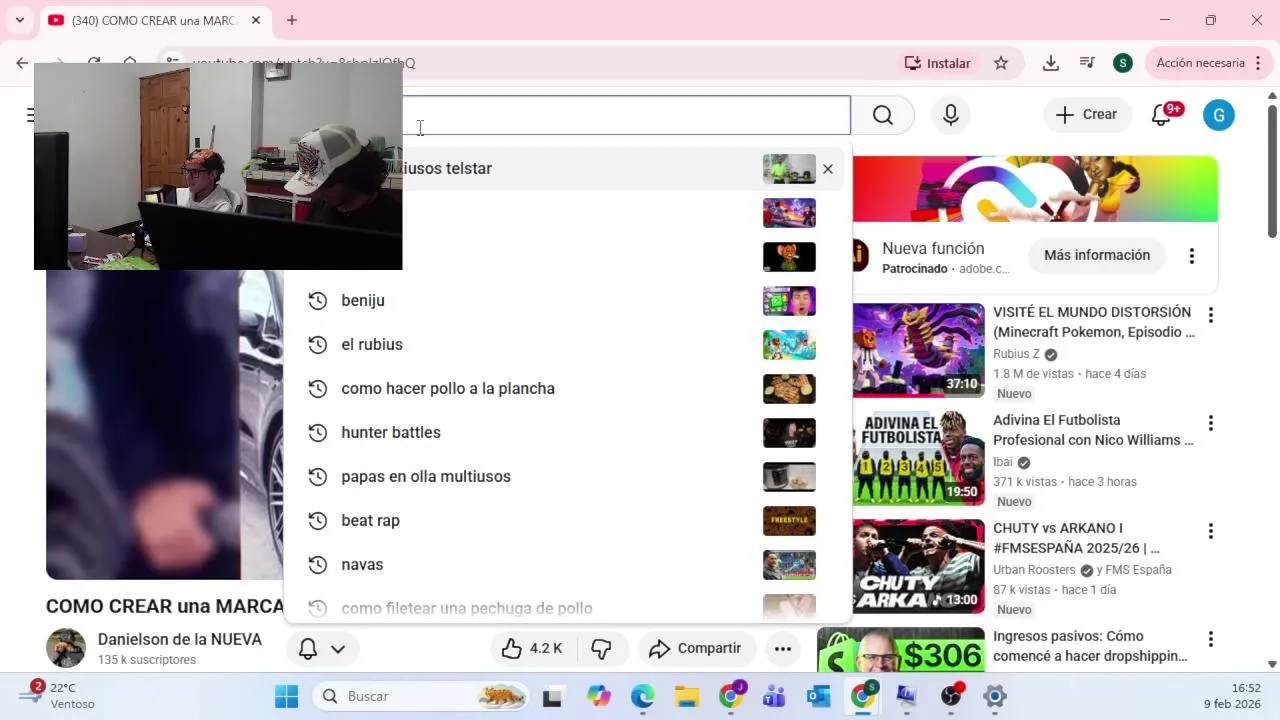Open more actions three-dot button under video
Viewport: 1280px width, 720px height.
(x=783, y=649)
